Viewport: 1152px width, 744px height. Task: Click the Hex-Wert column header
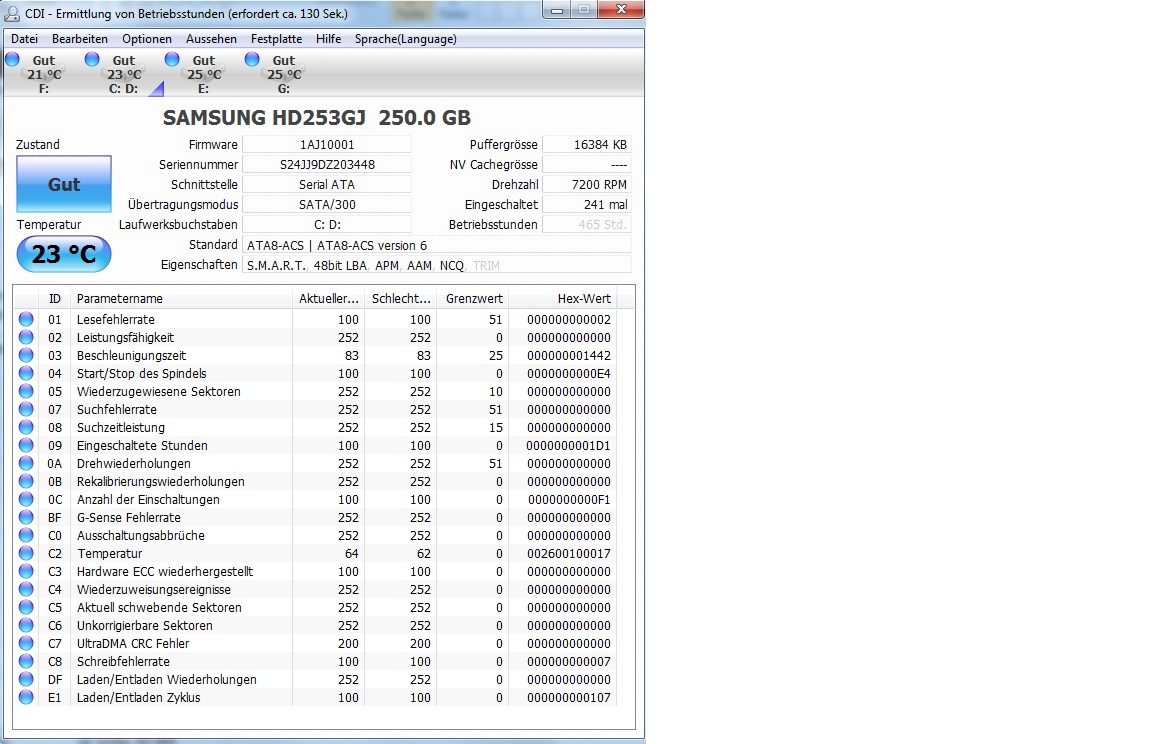tap(562, 299)
